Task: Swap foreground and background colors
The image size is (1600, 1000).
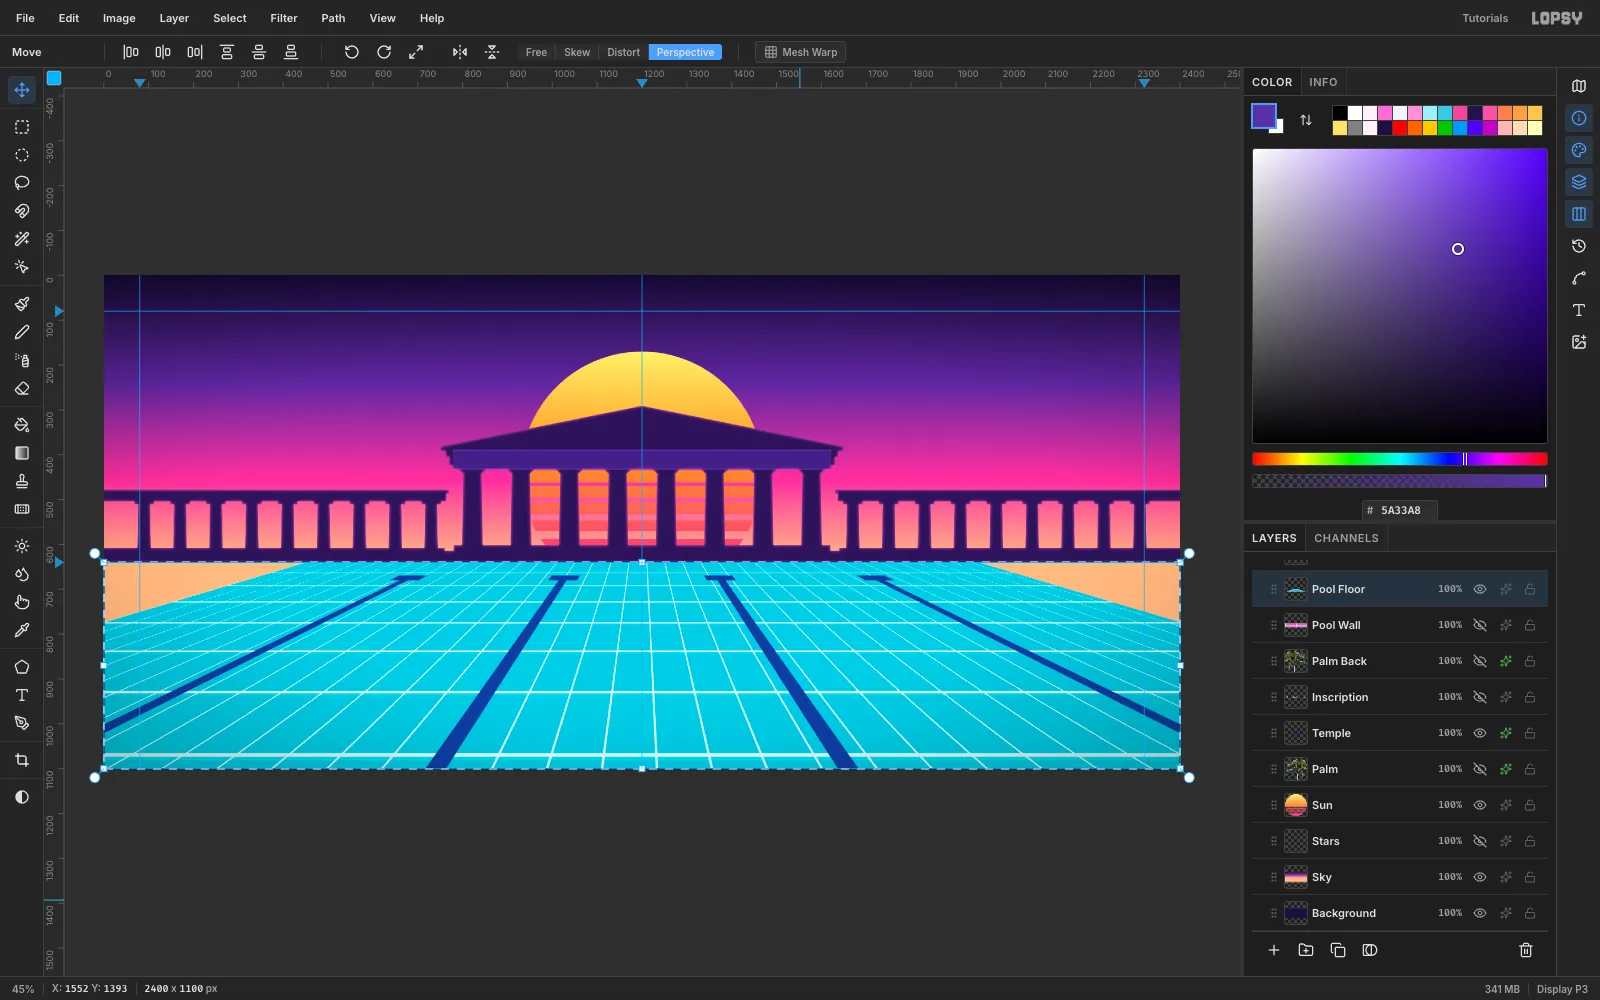Action: coord(1305,120)
